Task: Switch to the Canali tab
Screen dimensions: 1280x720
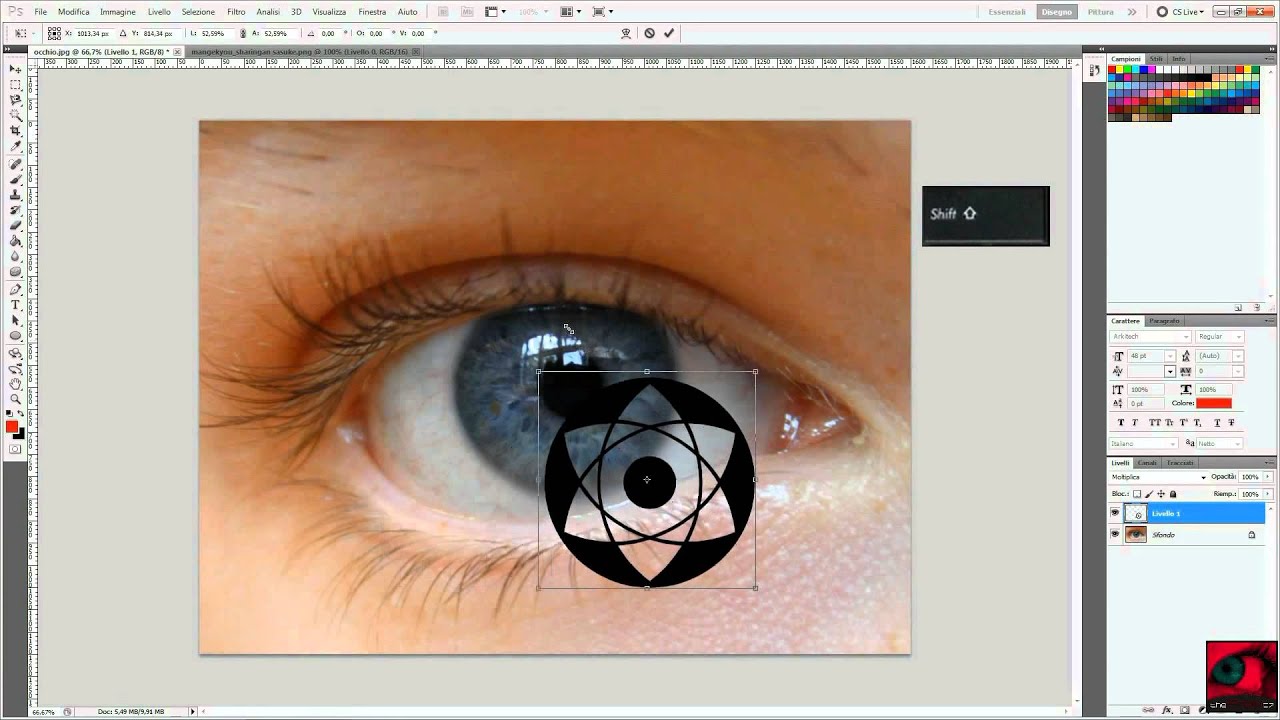Action: pos(1147,463)
